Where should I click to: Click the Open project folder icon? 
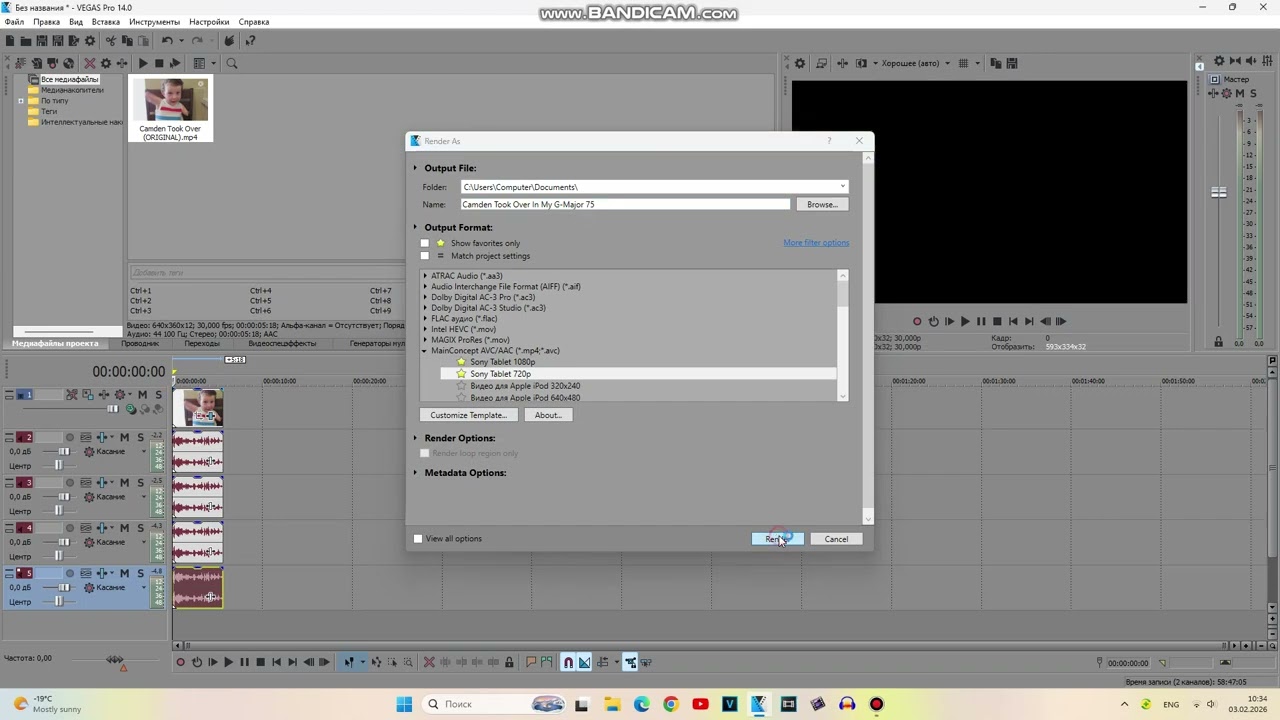(x=26, y=41)
